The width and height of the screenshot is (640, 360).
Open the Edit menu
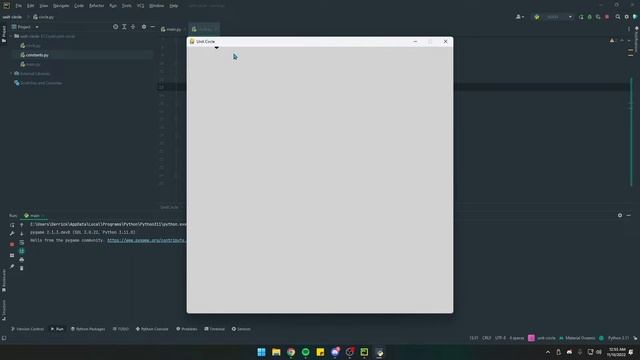pyautogui.click(x=31, y=6)
